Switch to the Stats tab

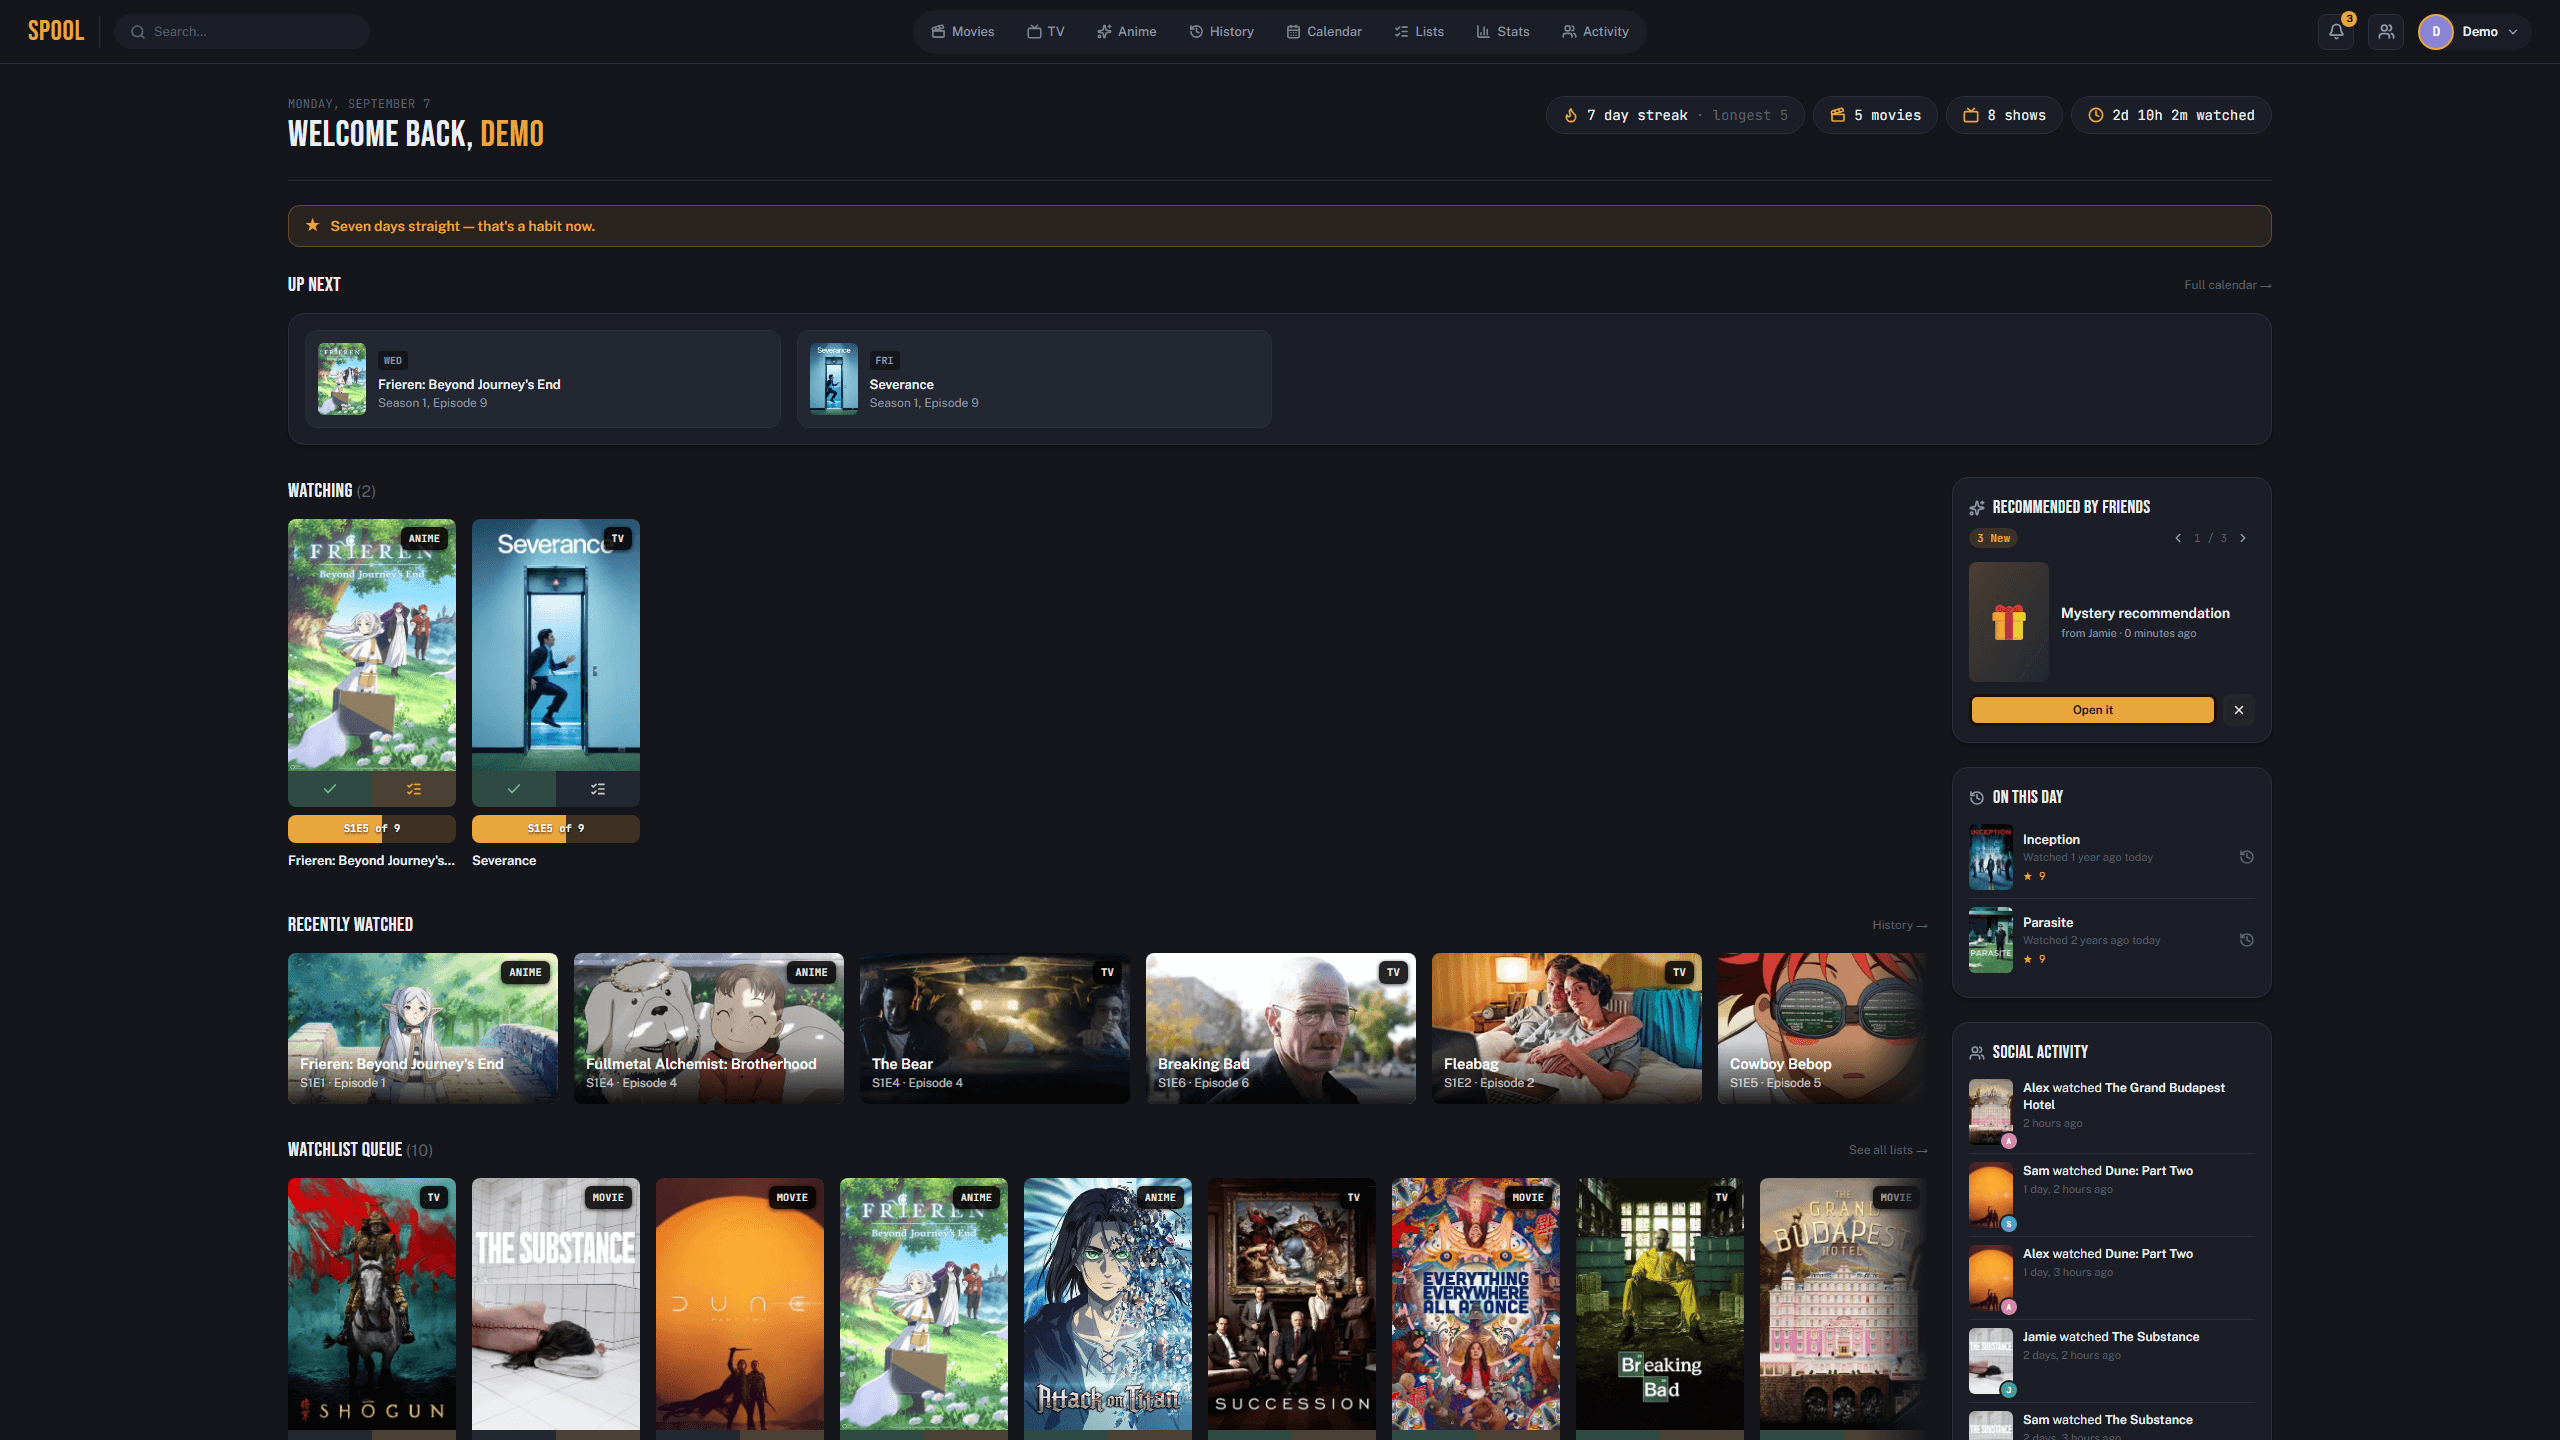point(1503,31)
